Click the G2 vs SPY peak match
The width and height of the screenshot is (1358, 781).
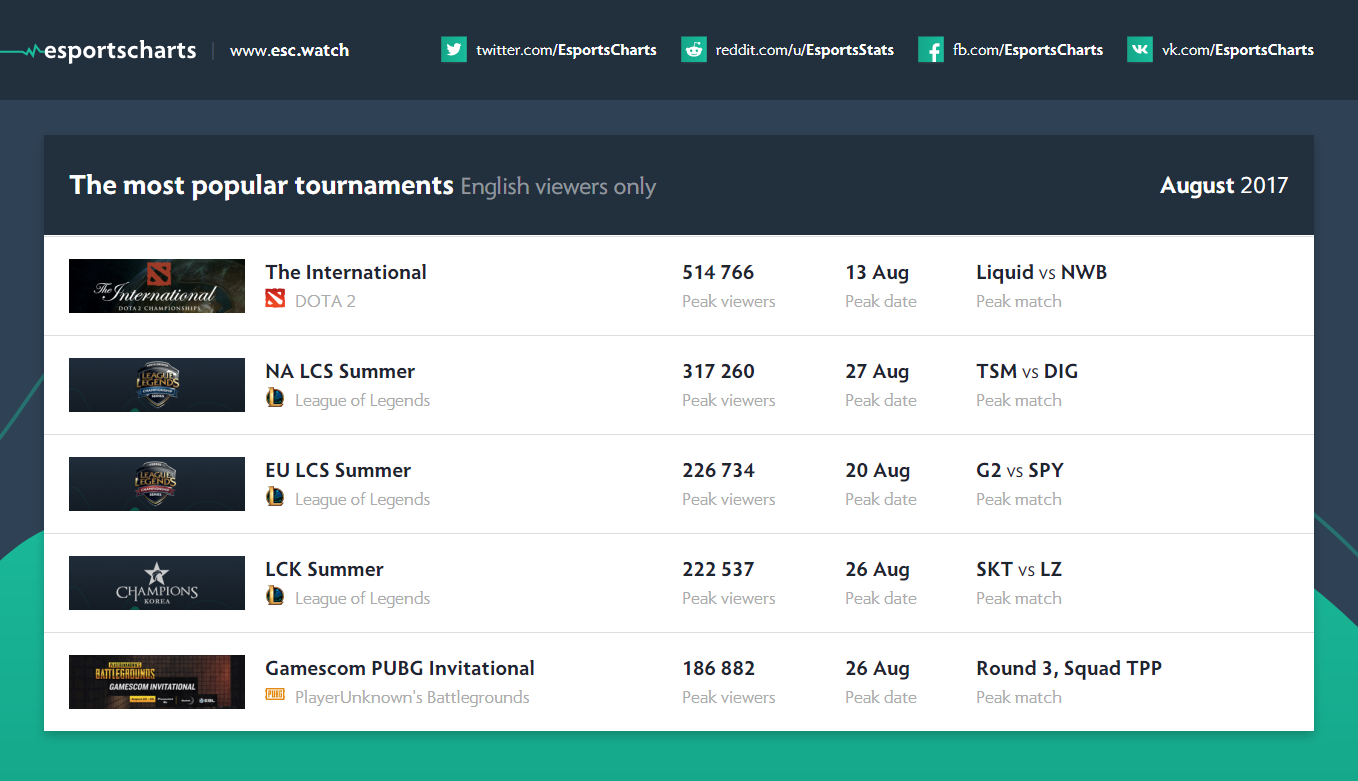tap(1020, 470)
